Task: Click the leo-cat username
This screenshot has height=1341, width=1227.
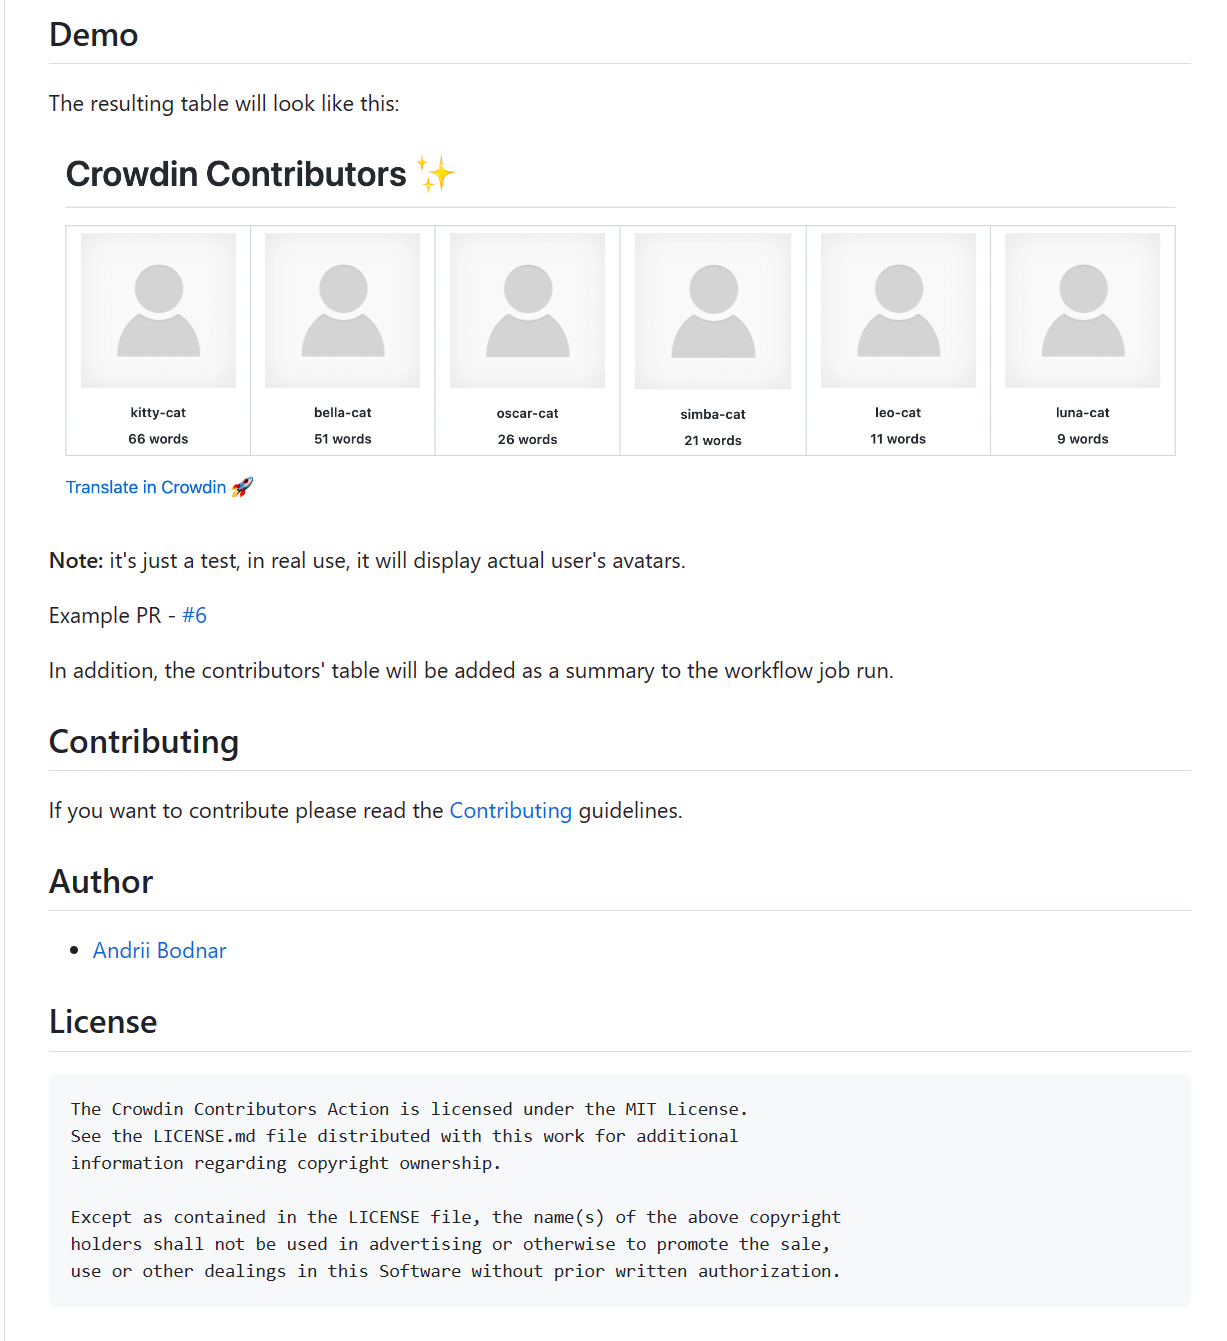Action: pos(898,412)
